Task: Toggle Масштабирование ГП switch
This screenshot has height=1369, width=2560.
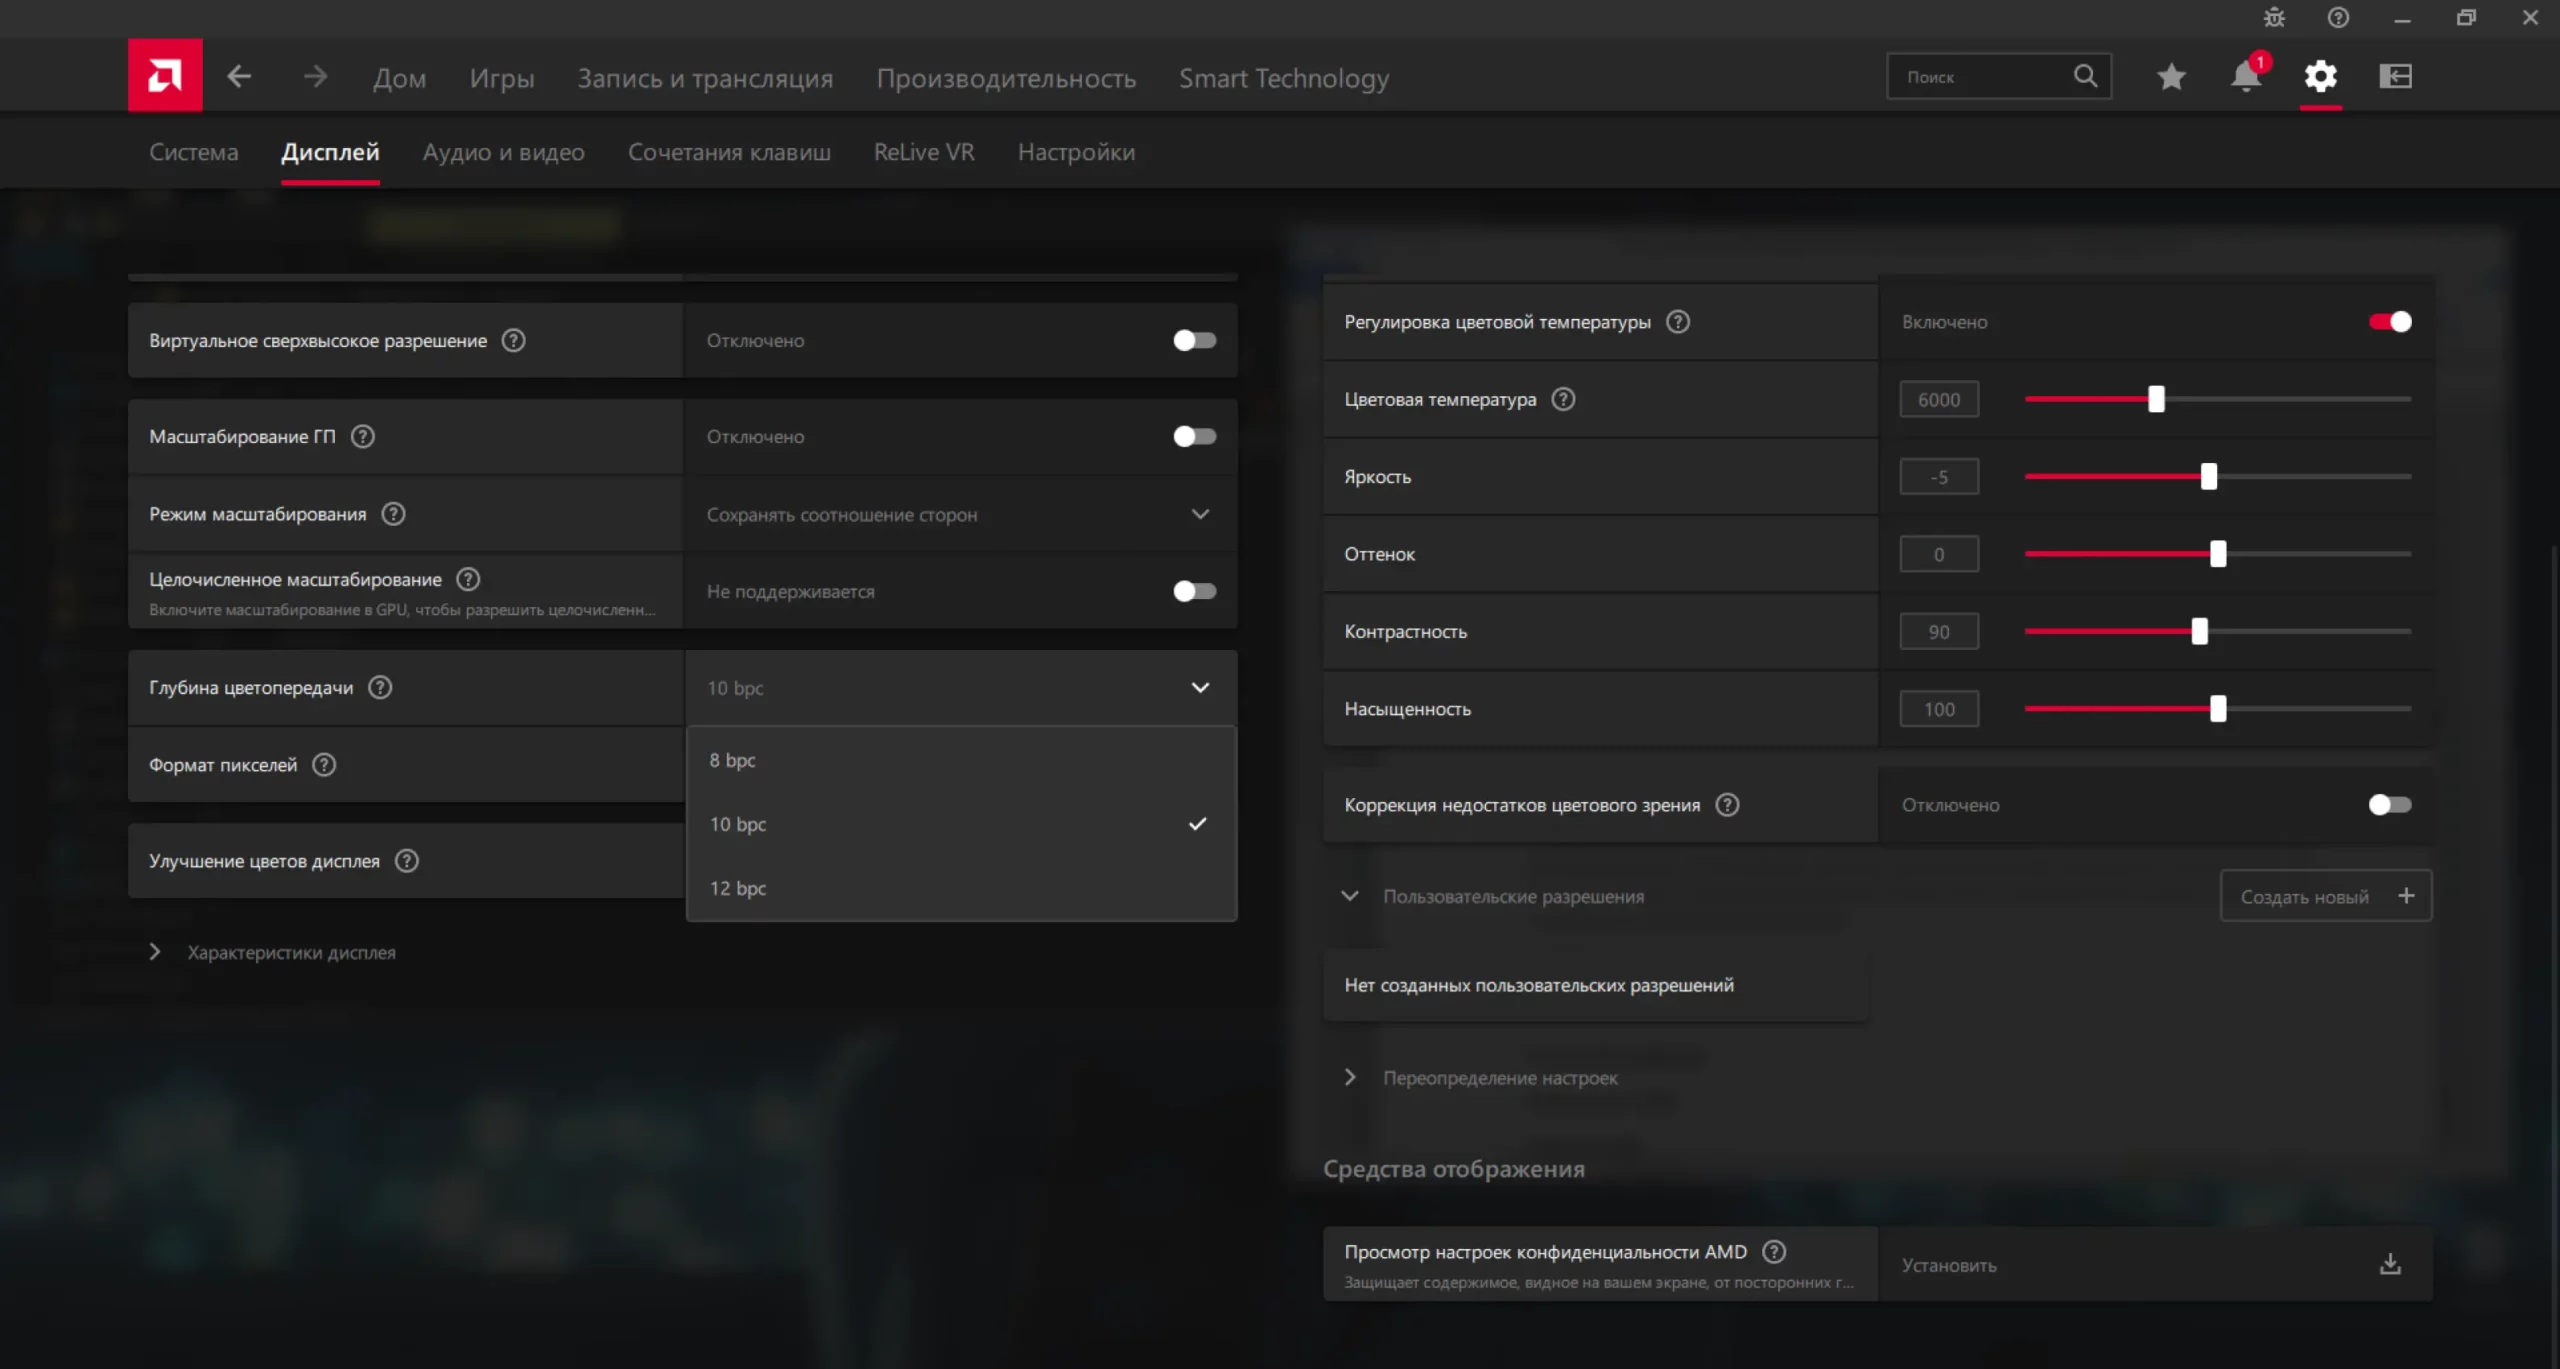Action: (x=1194, y=437)
